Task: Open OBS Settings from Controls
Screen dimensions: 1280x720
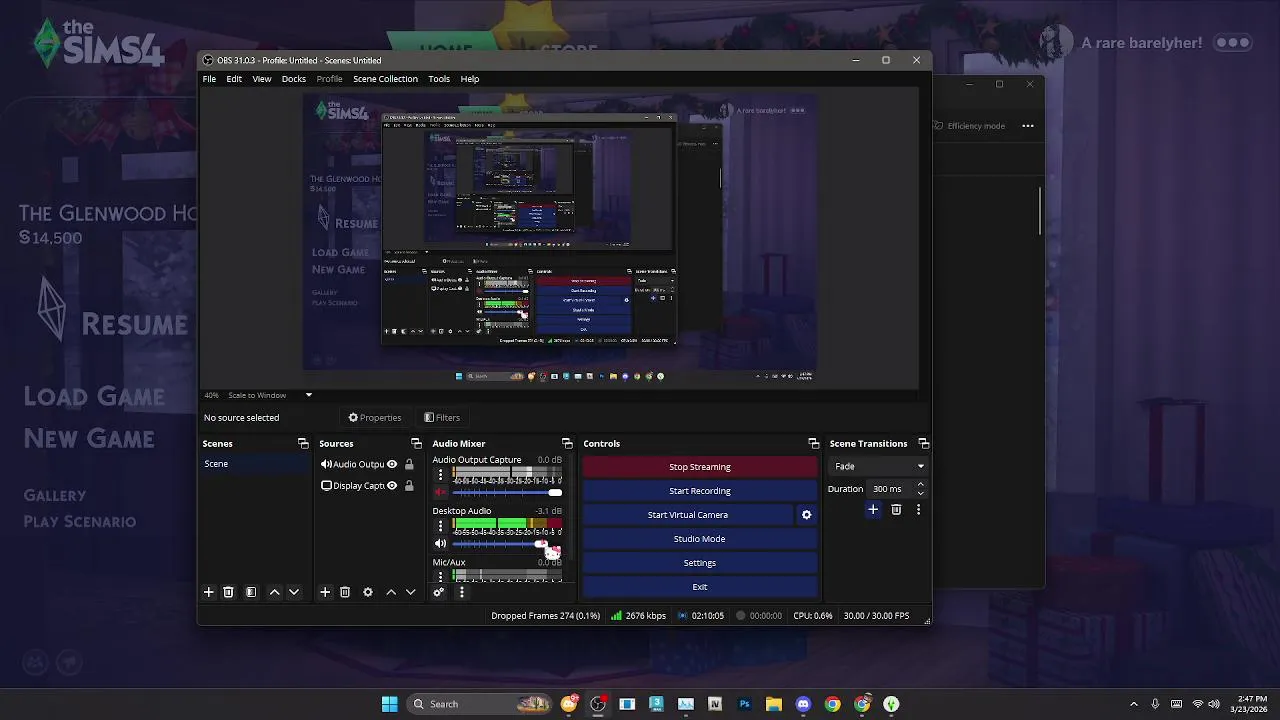Action: click(x=700, y=563)
